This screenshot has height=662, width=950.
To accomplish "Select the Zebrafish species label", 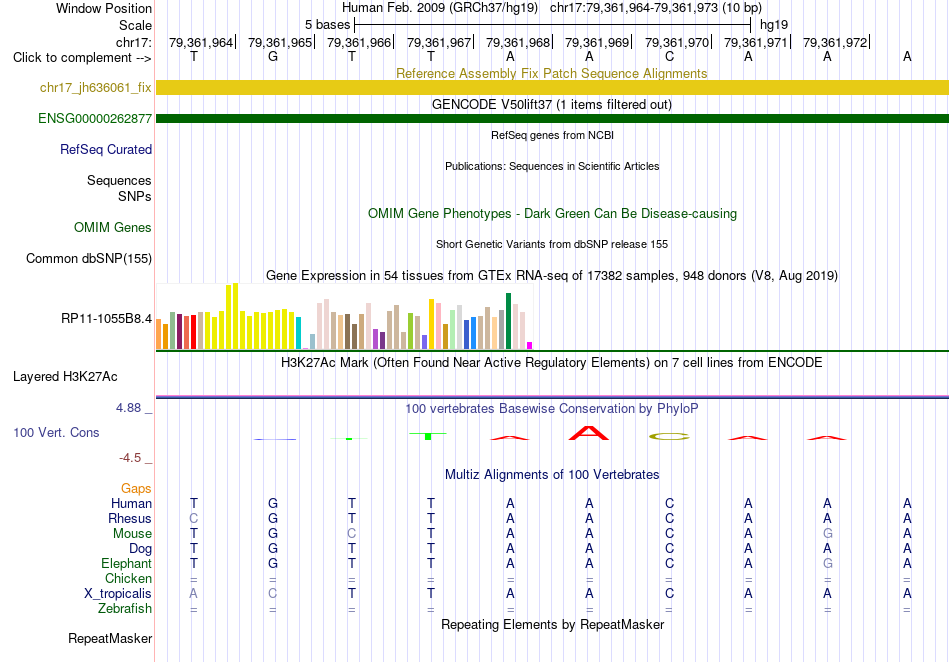I will [125, 608].
